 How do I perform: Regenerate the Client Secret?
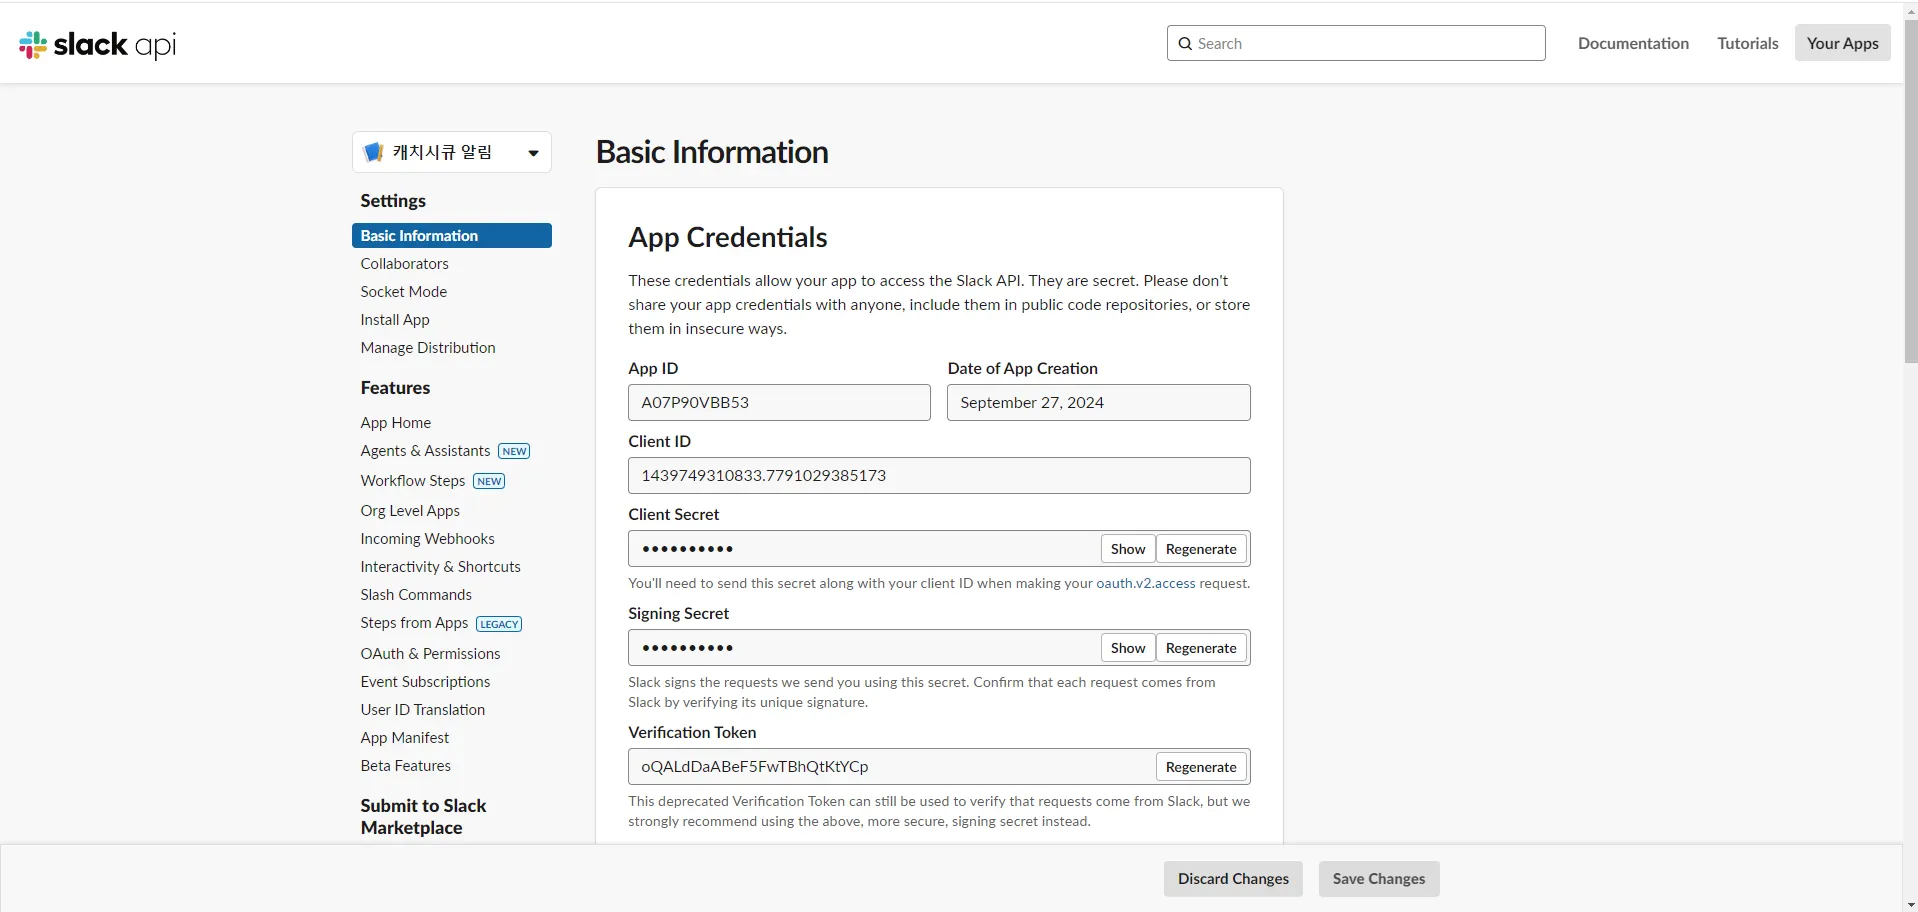click(1200, 549)
